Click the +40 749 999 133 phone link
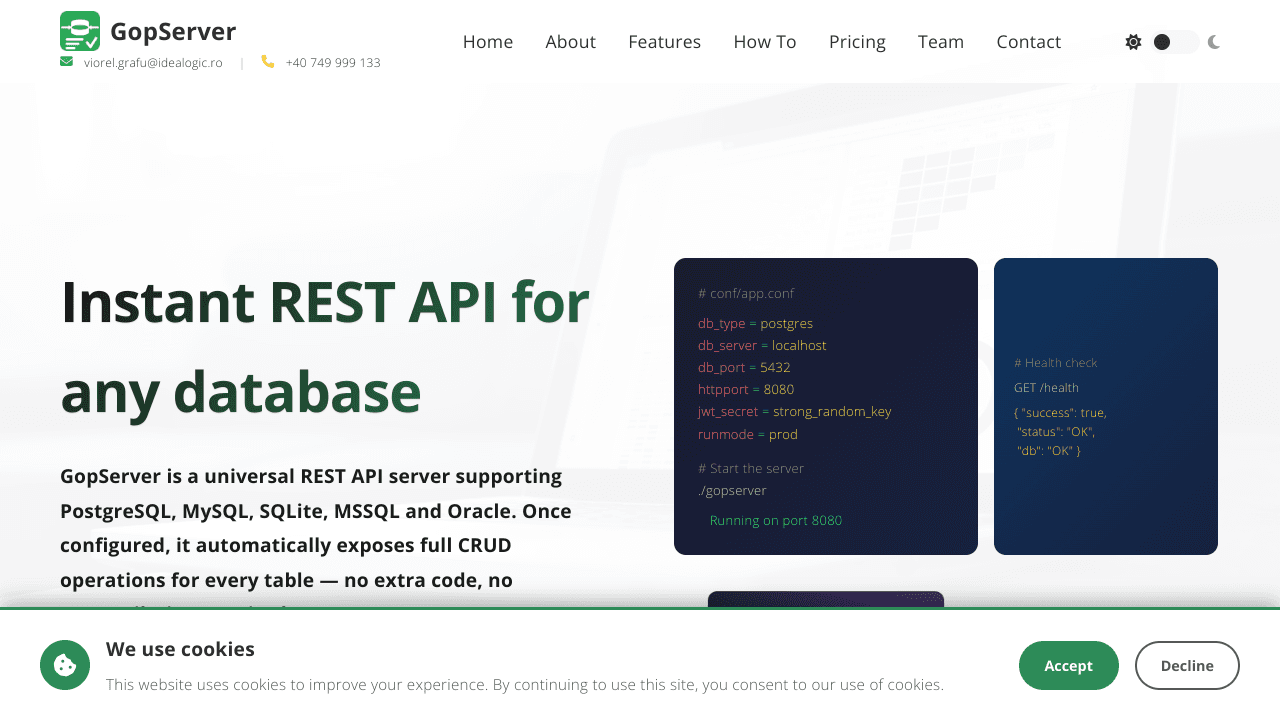Viewport: 1280px width, 720px height. (332, 62)
